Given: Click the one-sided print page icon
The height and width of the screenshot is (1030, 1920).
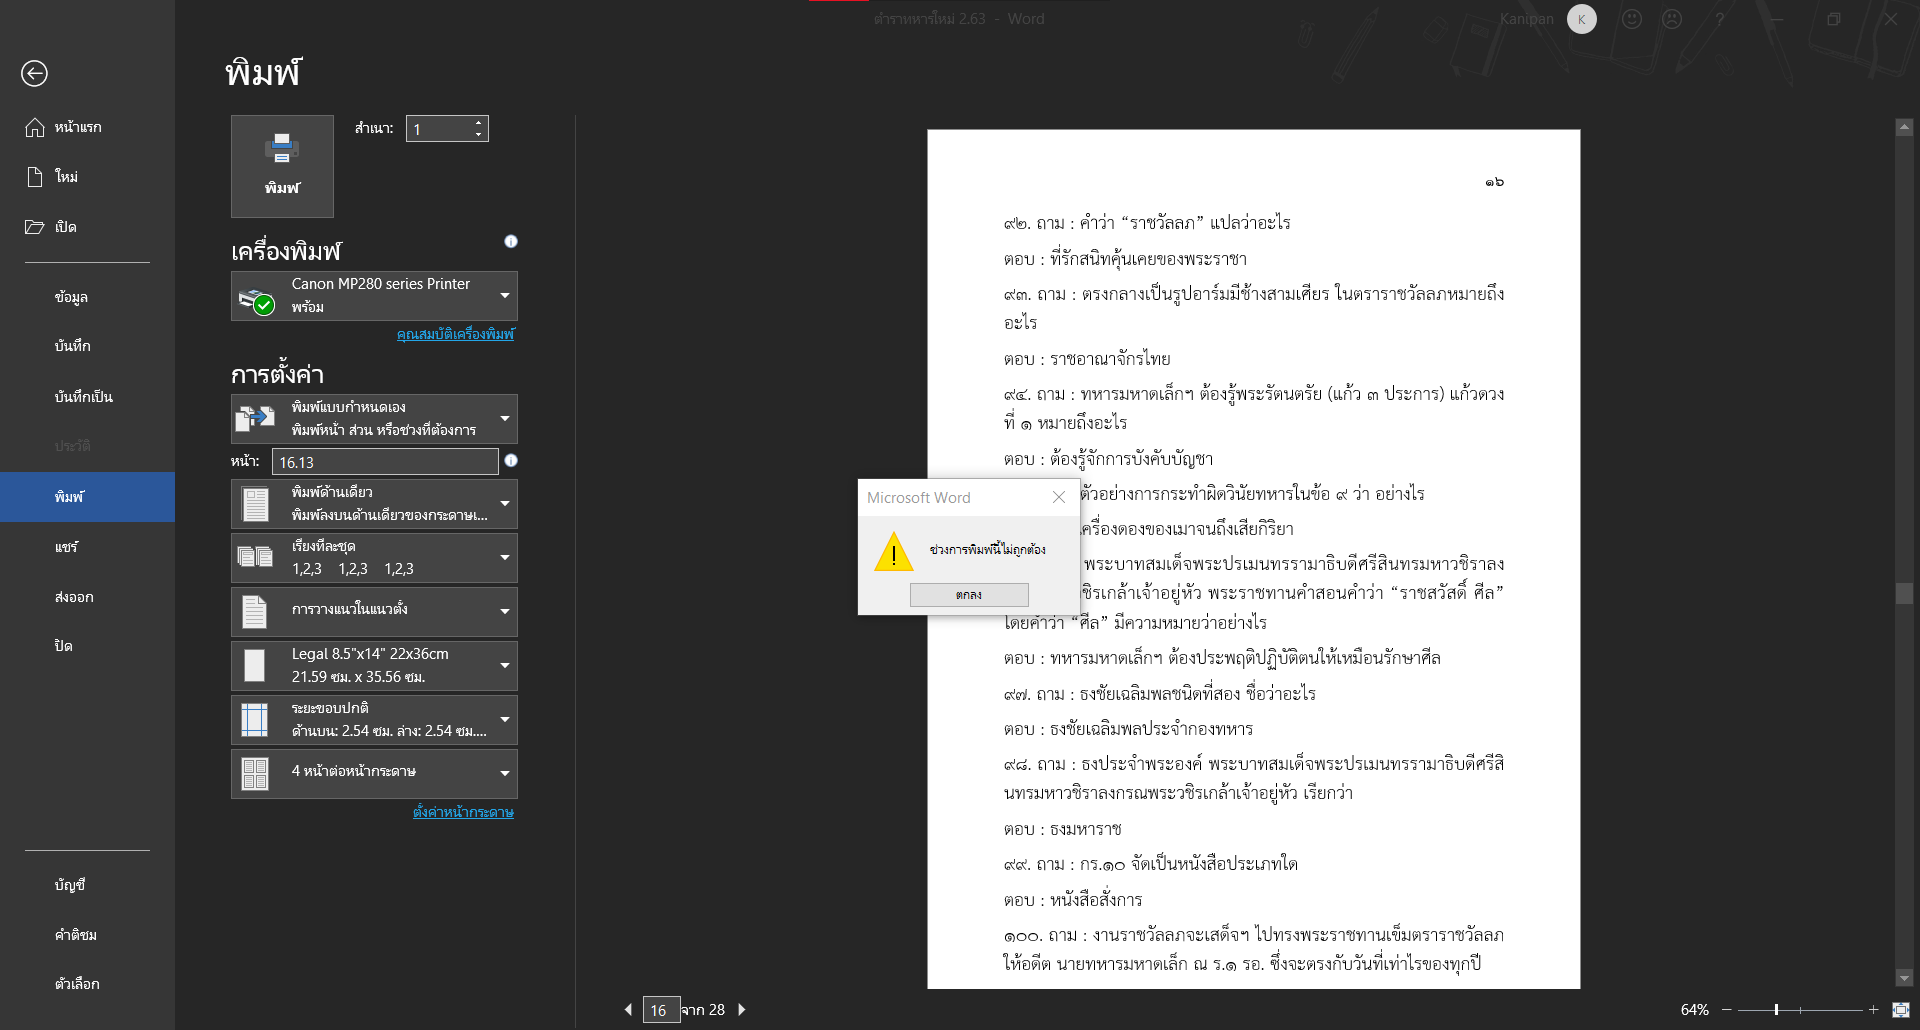Looking at the screenshot, I should pyautogui.click(x=256, y=504).
